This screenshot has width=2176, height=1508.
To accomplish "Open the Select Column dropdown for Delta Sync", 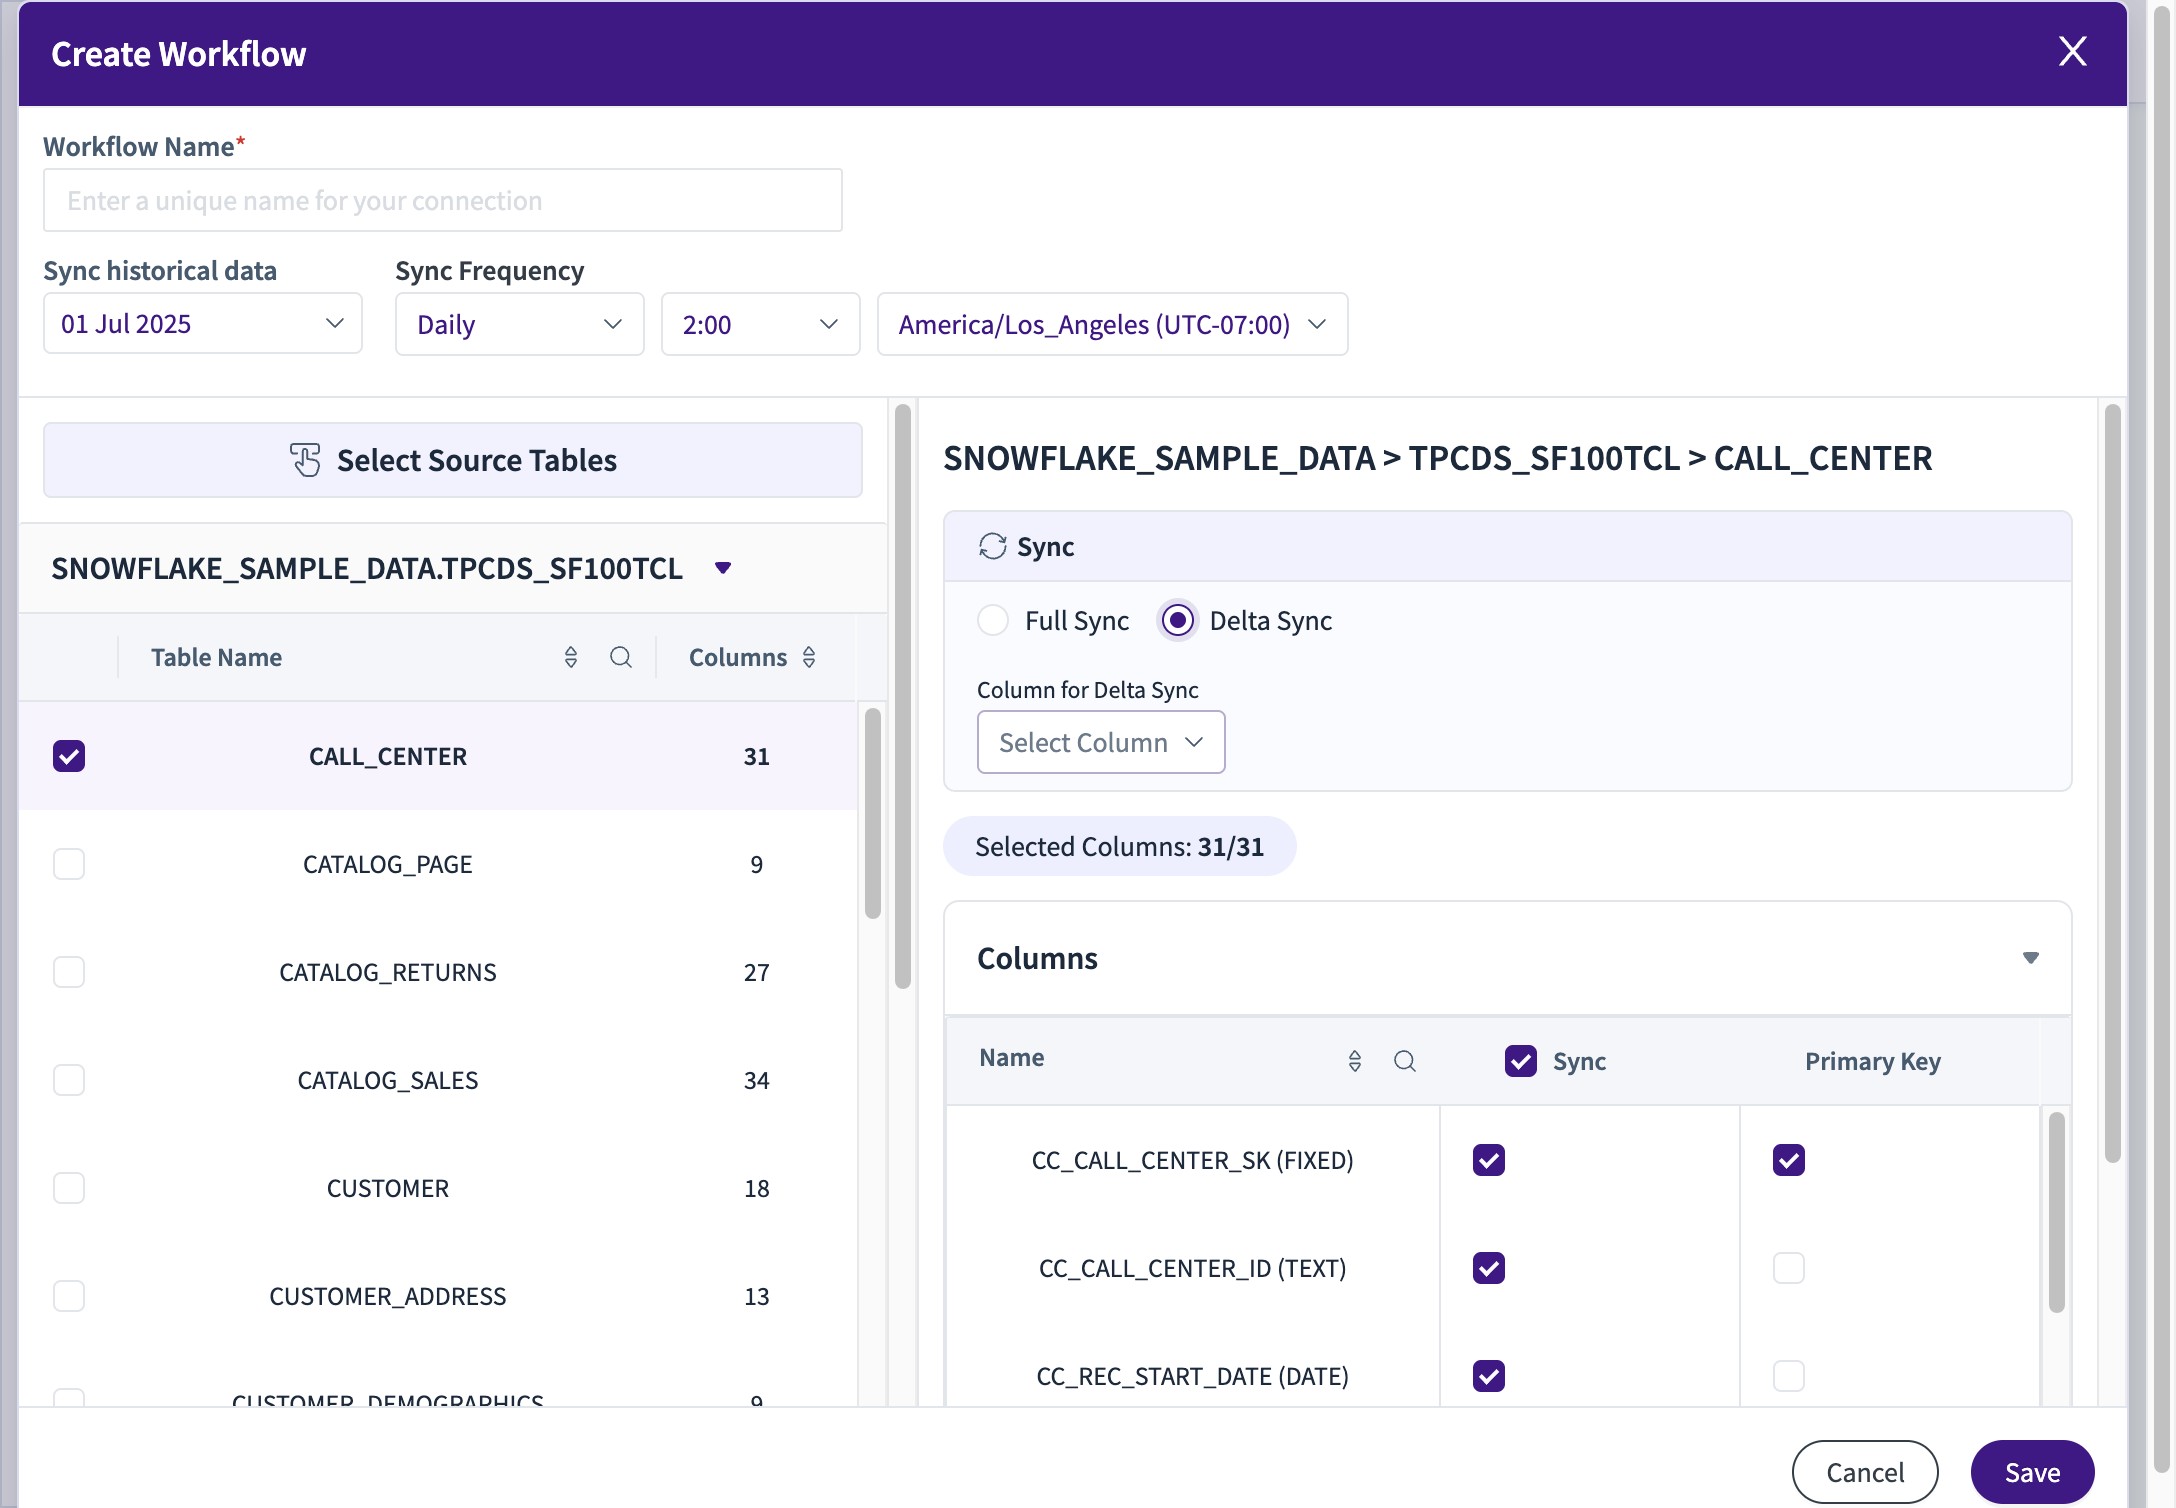I will 1100,742.
